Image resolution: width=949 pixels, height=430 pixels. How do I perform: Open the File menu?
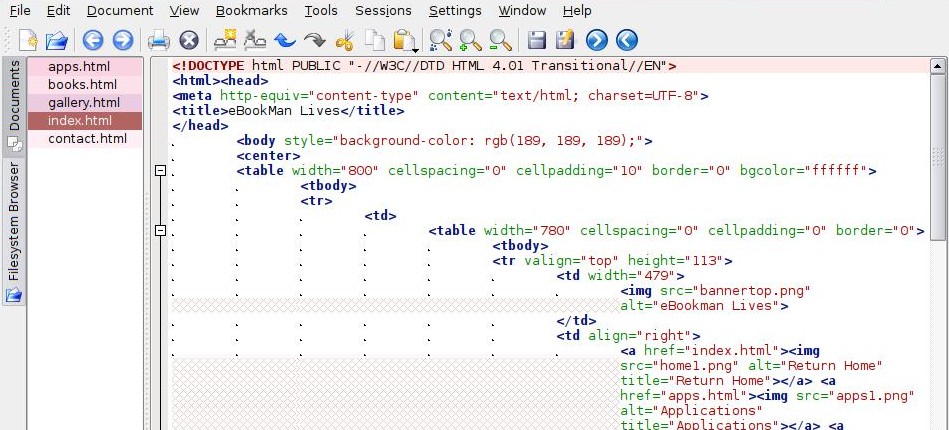(x=20, y=11)
